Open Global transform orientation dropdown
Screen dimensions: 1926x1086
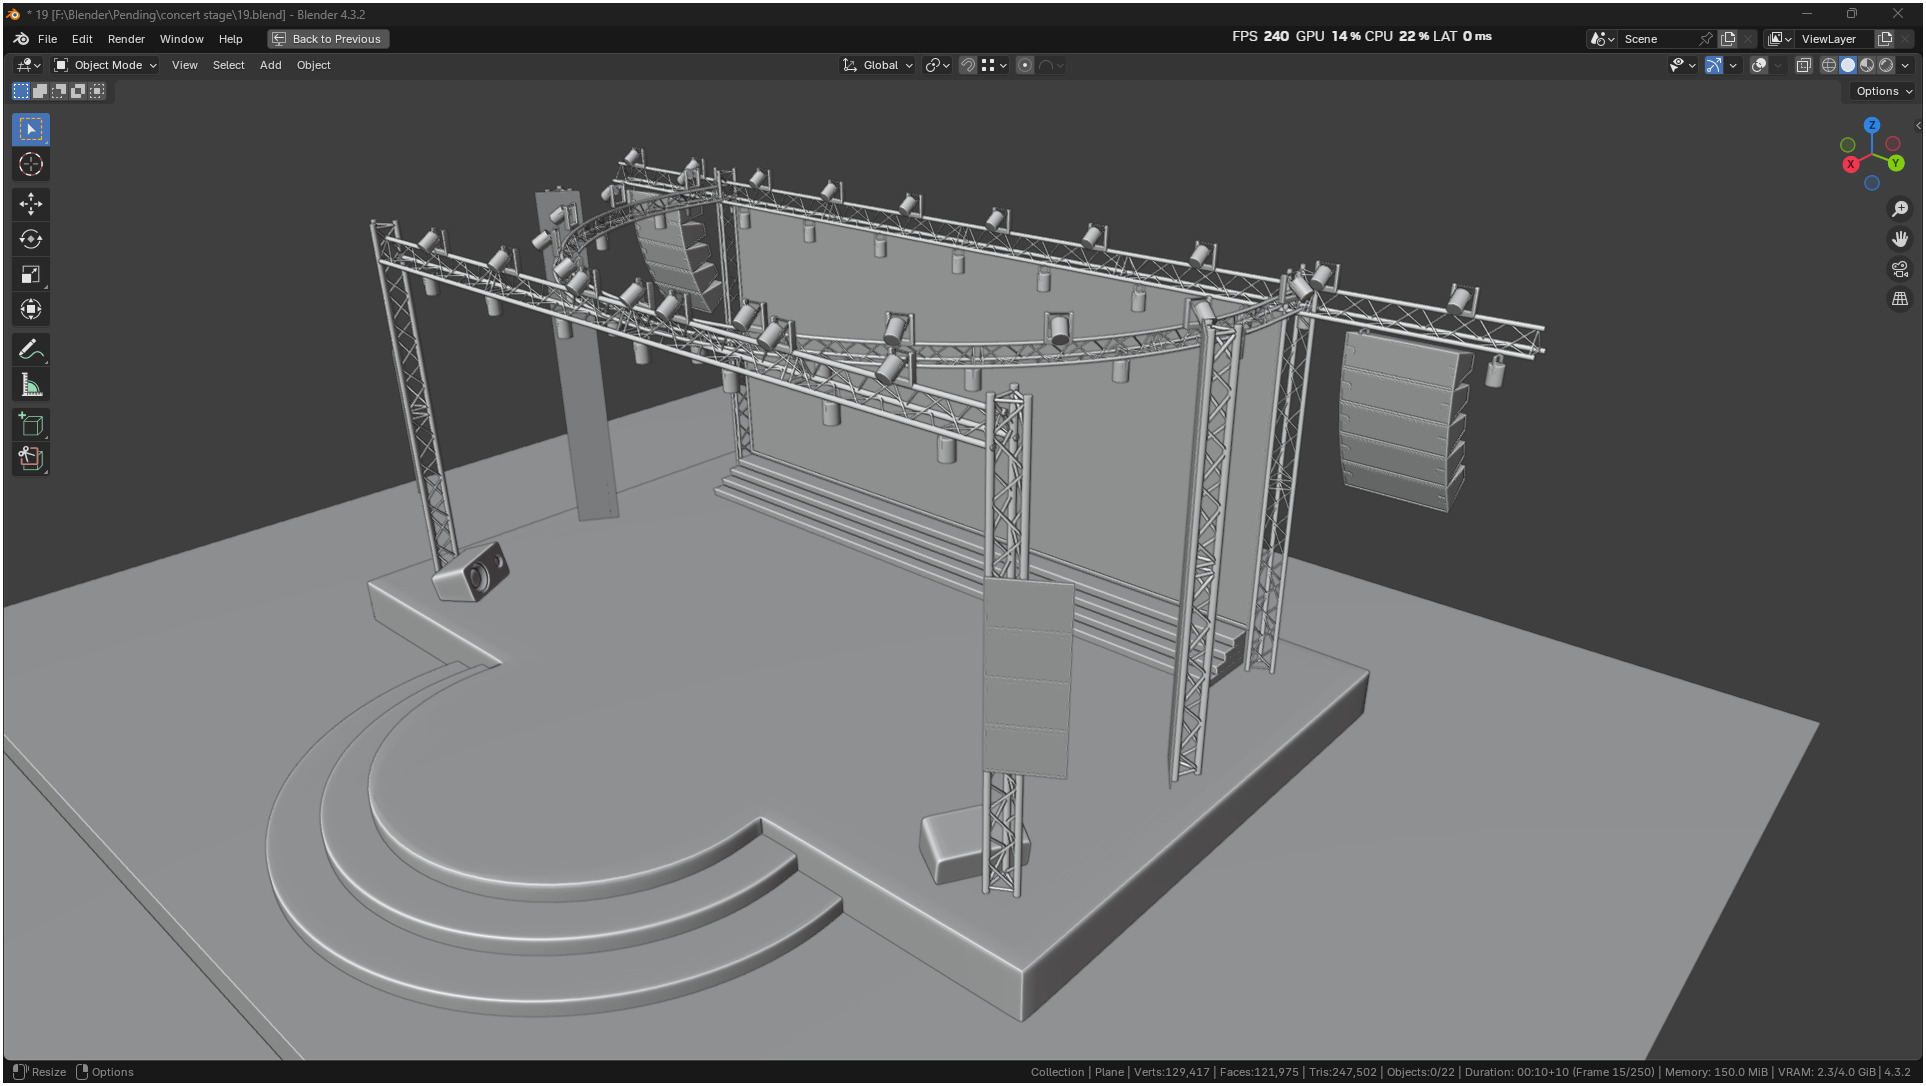[878, 65]
